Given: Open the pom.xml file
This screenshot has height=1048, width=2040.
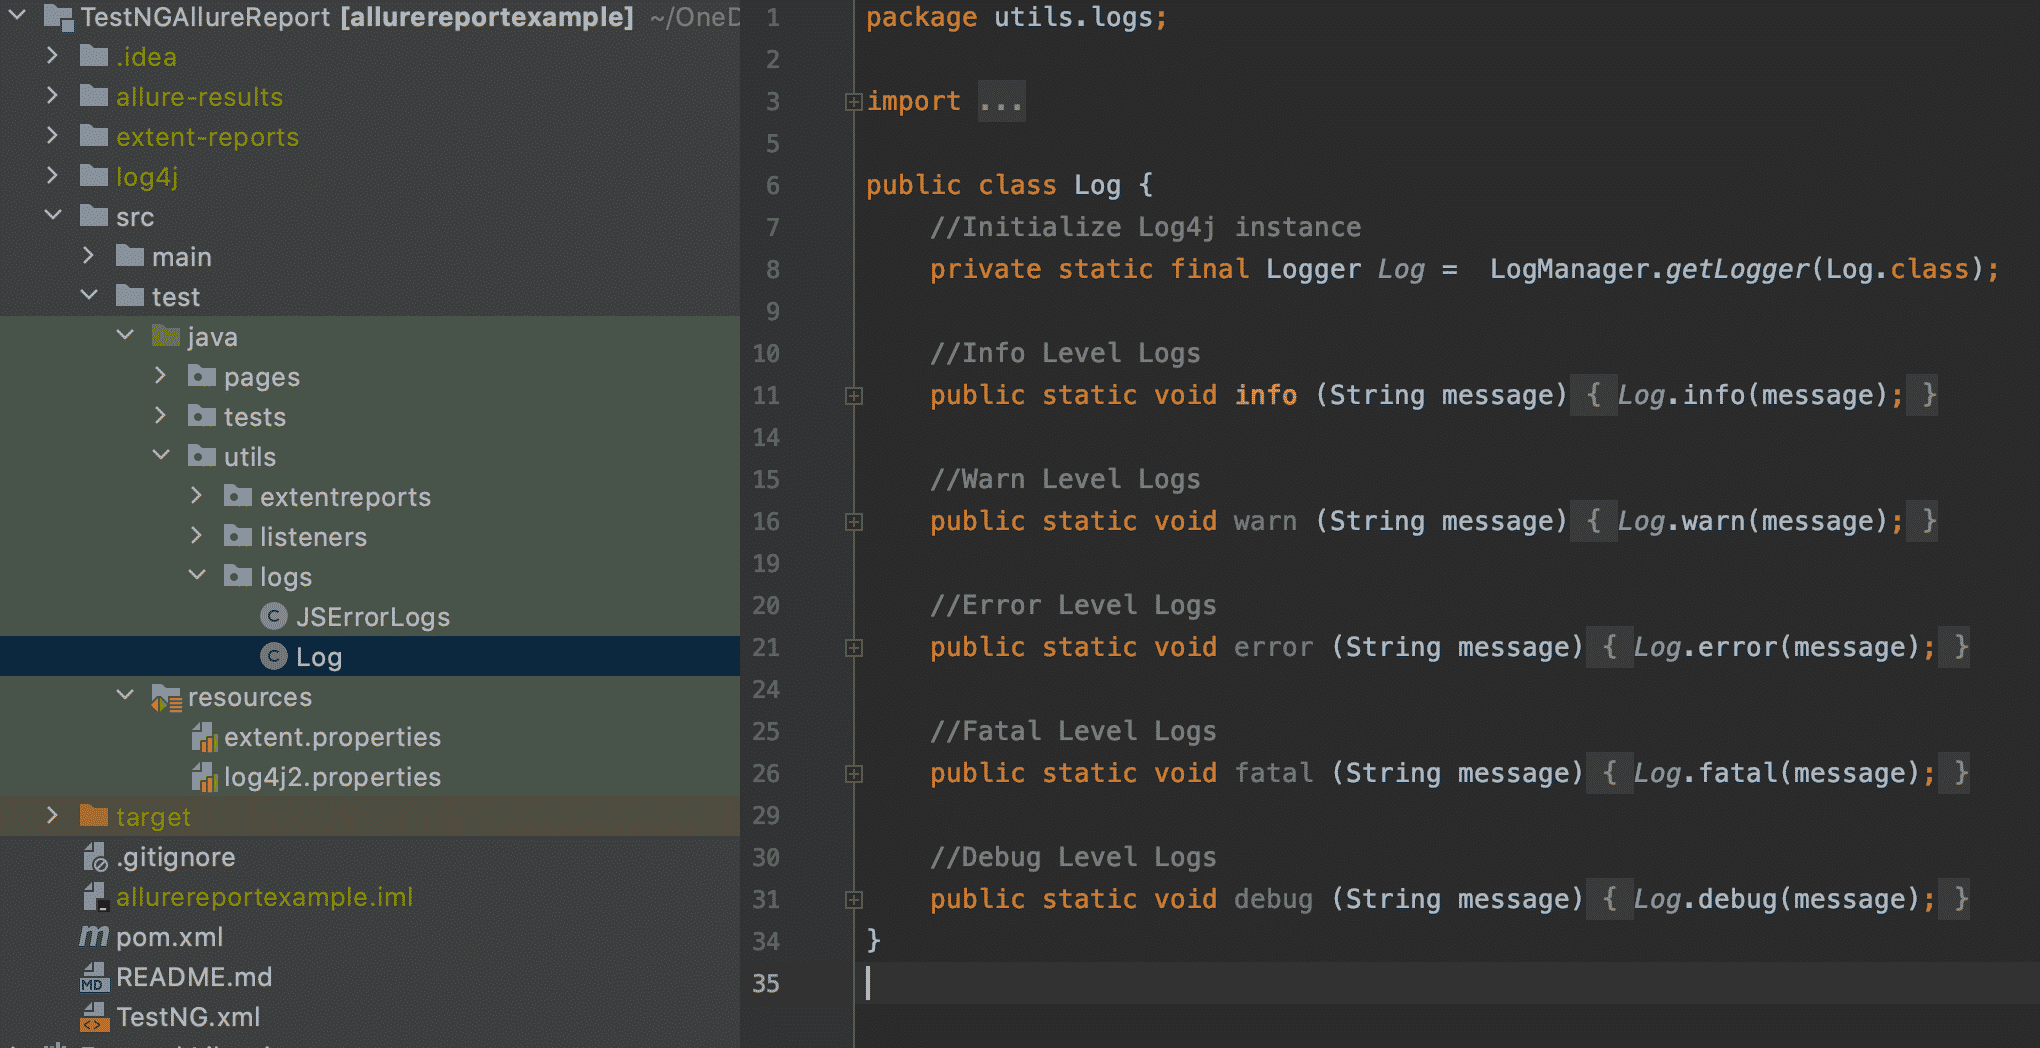Looking at the screenshot, I should click(169, 937).
